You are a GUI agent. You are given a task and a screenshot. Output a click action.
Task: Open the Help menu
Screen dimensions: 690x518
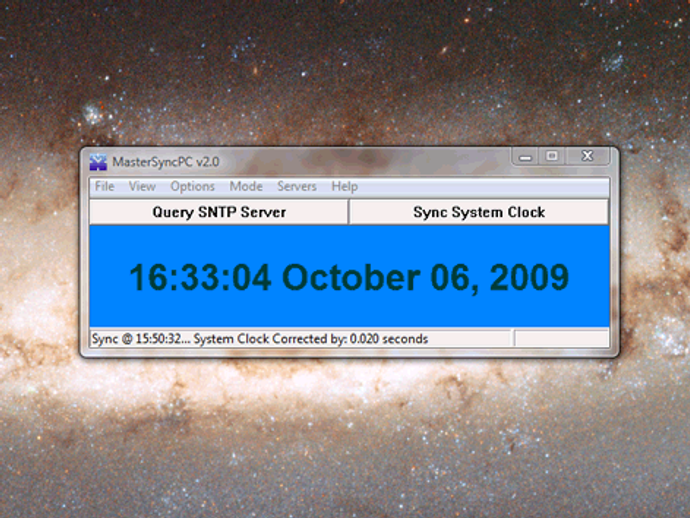(345, 186)
